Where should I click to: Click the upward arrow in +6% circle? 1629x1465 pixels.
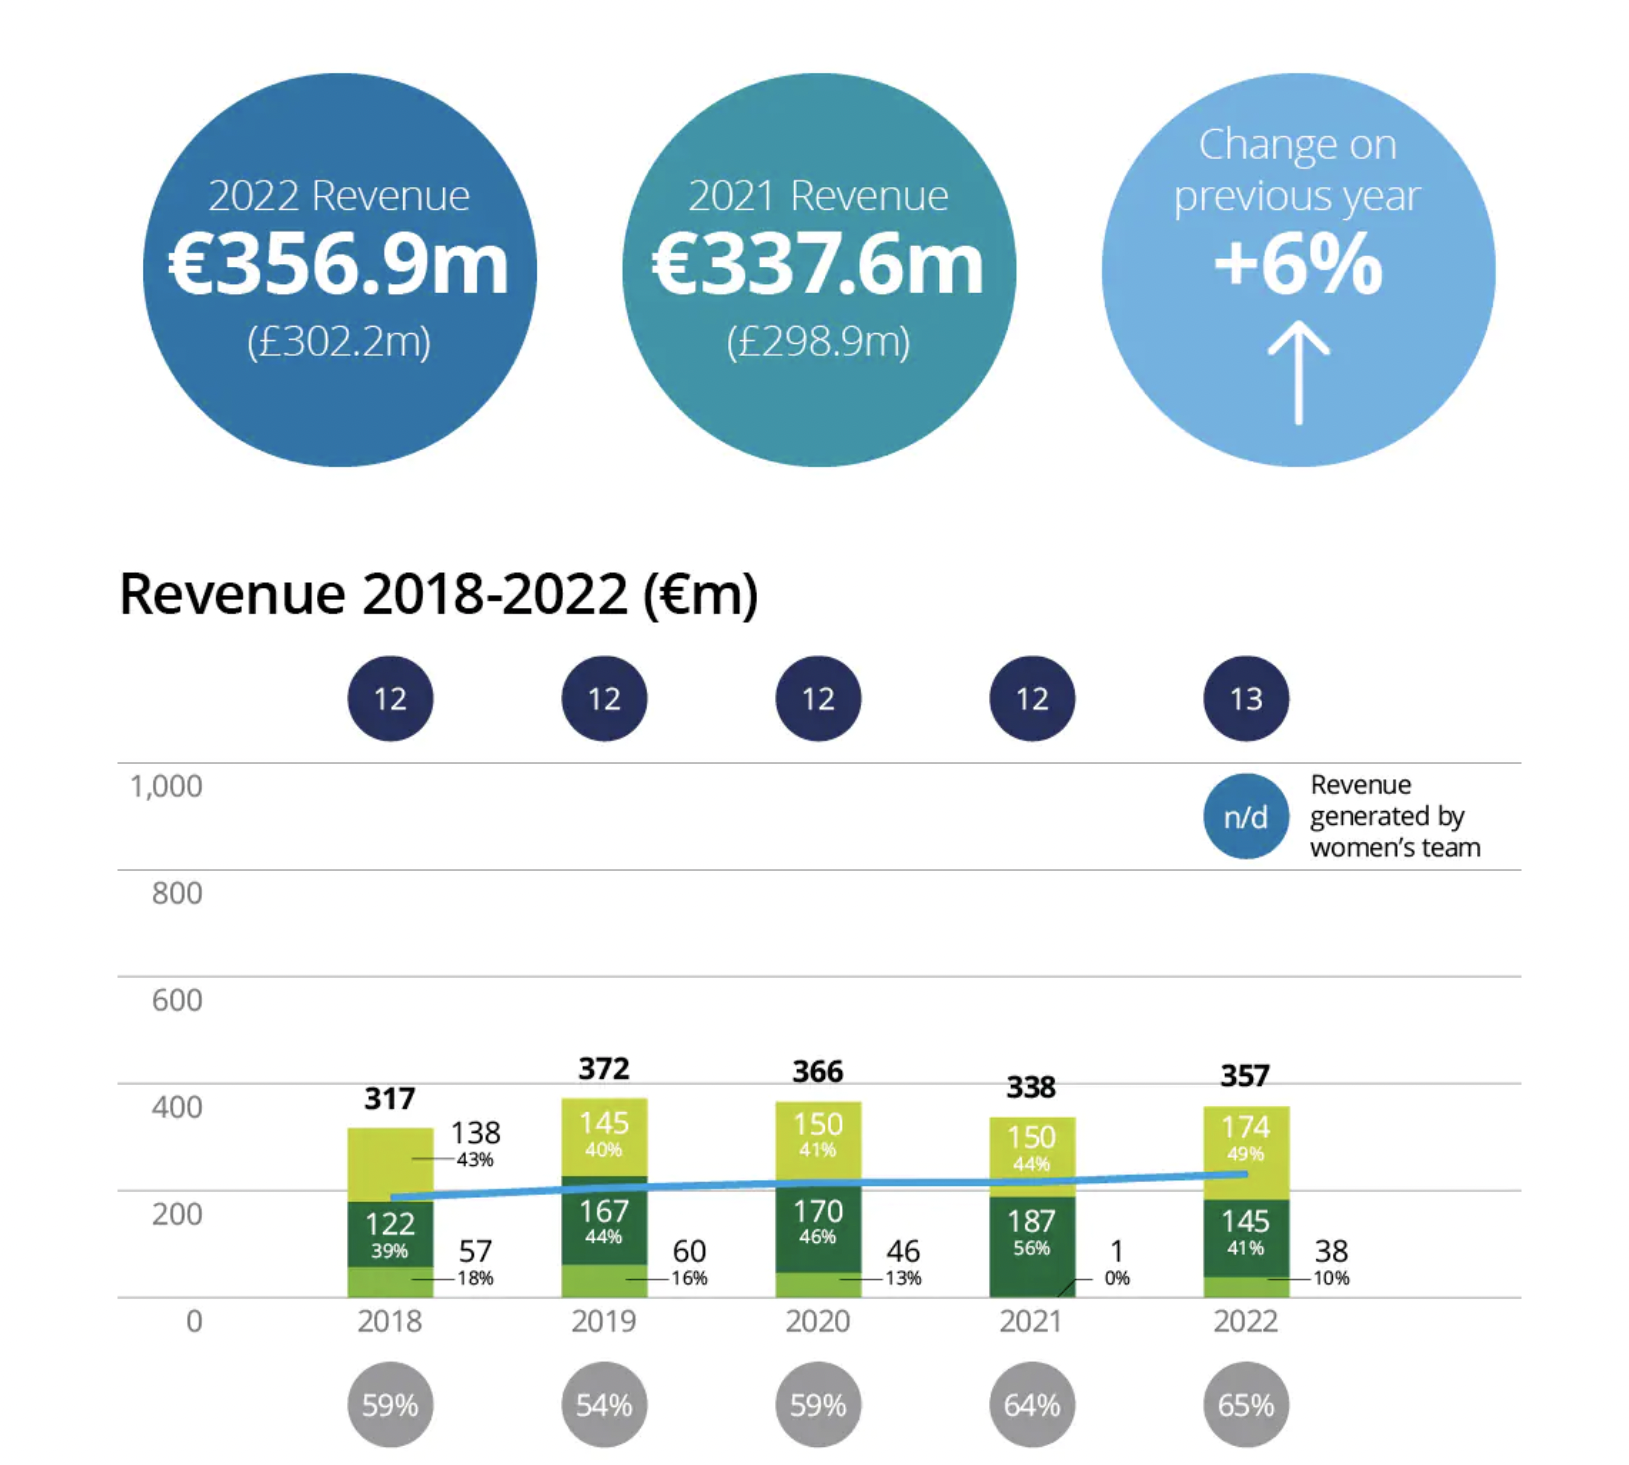[1298, 372]
